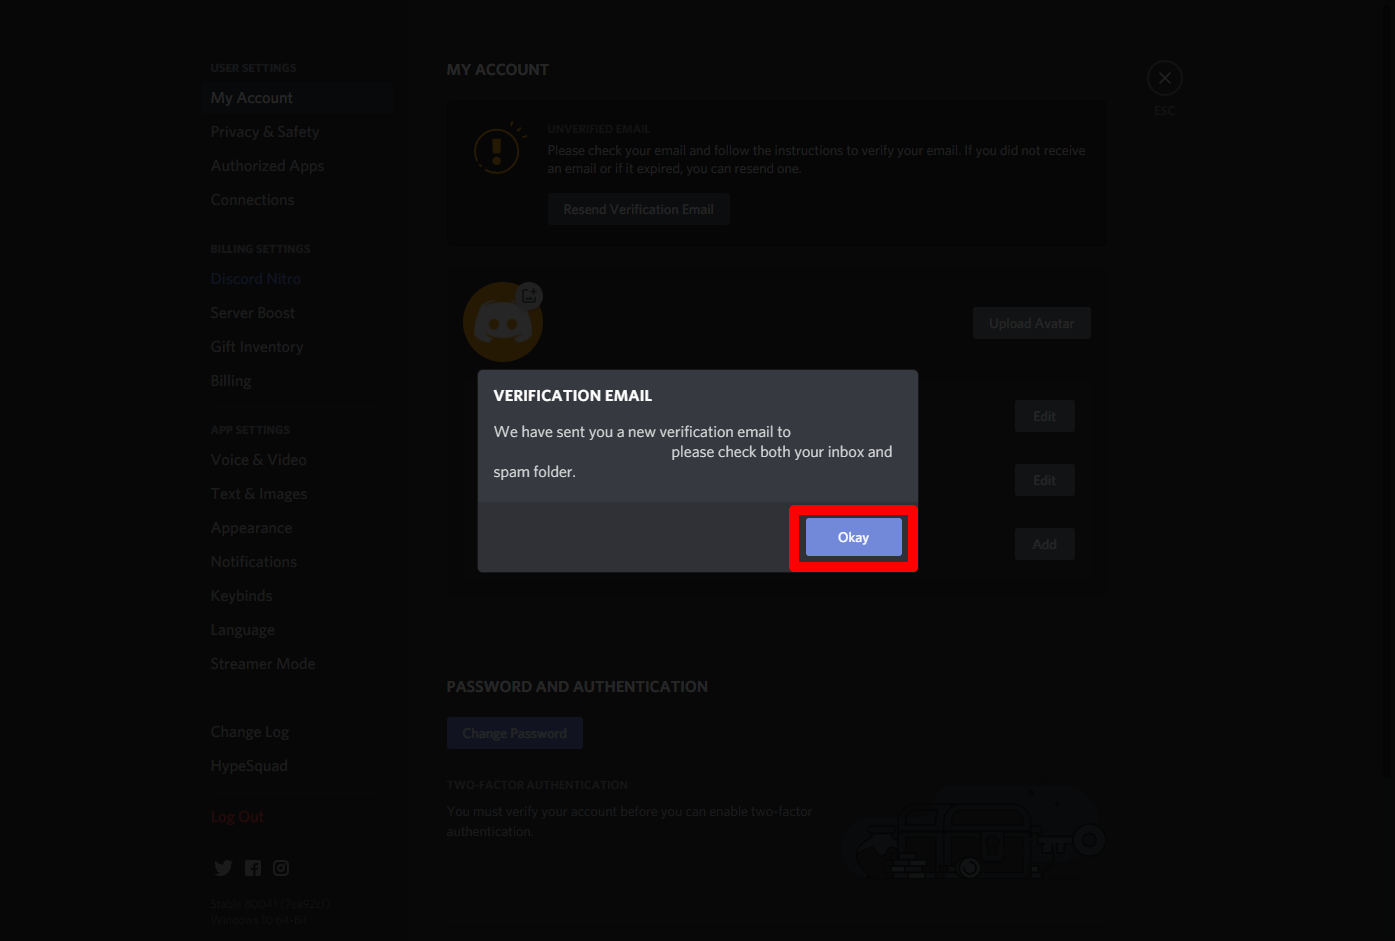Open Discord's Facebook icon link
The width and height of the screenshot is (1395, 941).
[253, 868]
